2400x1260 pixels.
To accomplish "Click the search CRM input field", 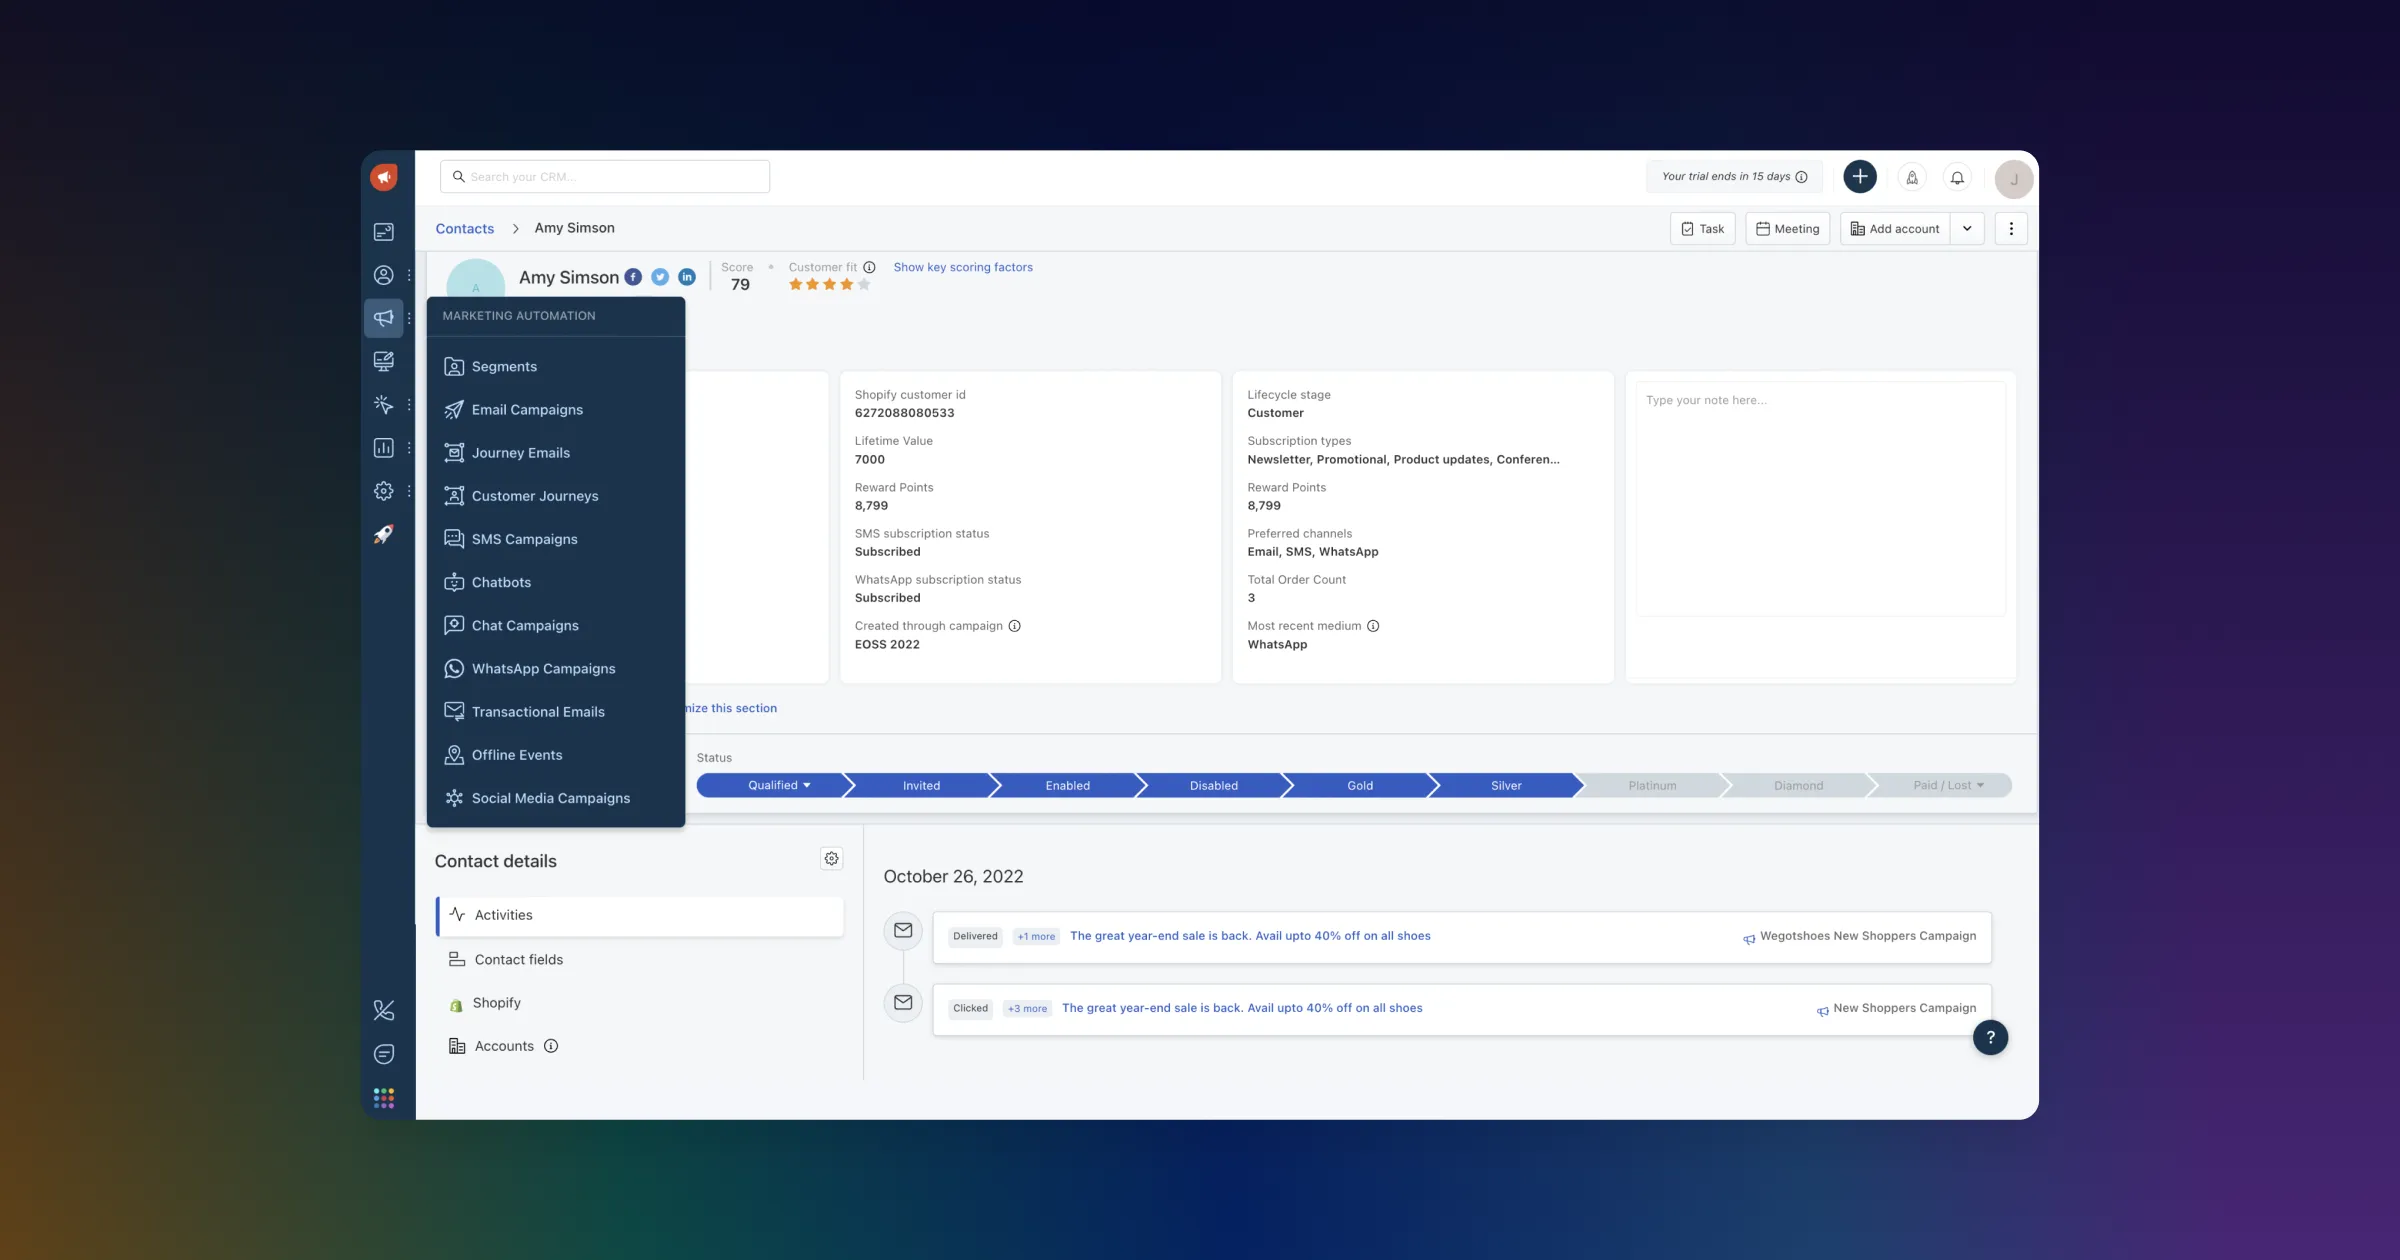I will [x=606, y=176].
